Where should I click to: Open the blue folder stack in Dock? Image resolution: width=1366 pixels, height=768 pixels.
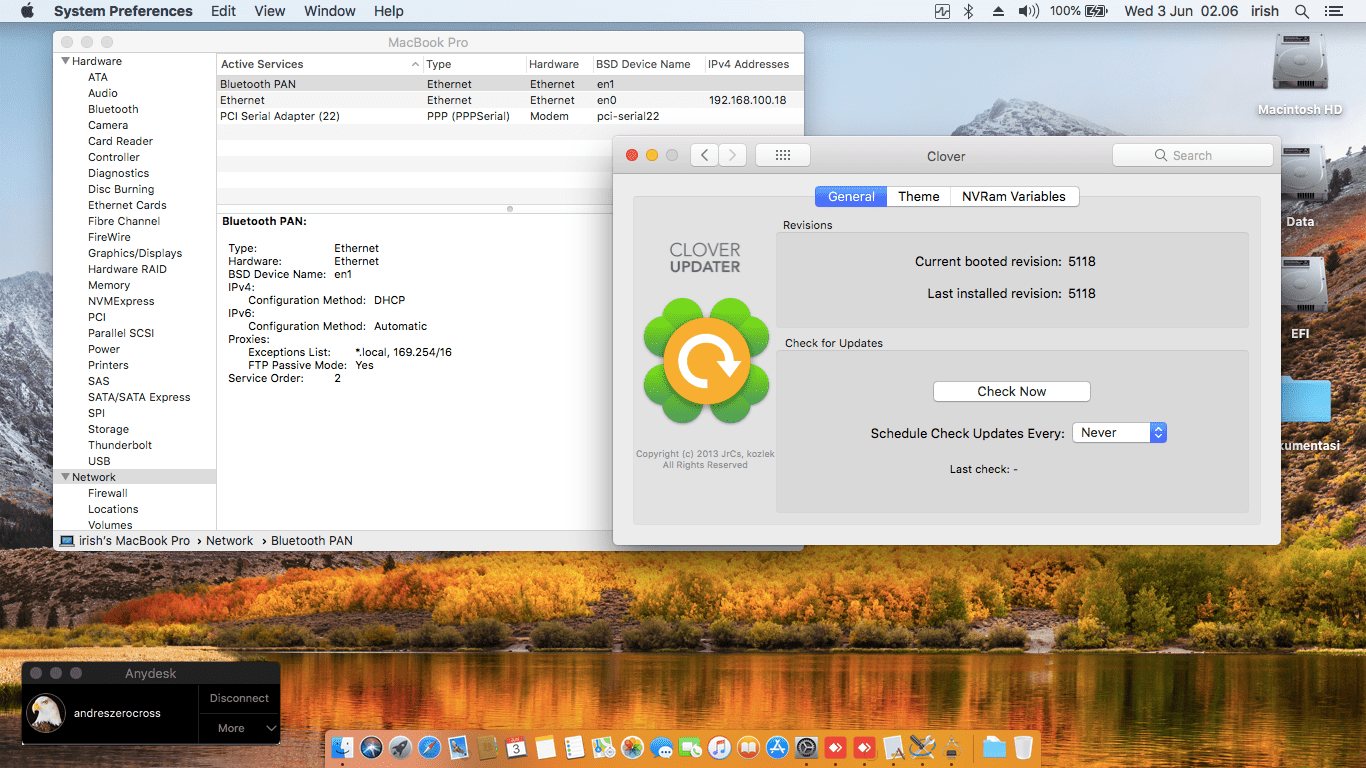[994, 747]
